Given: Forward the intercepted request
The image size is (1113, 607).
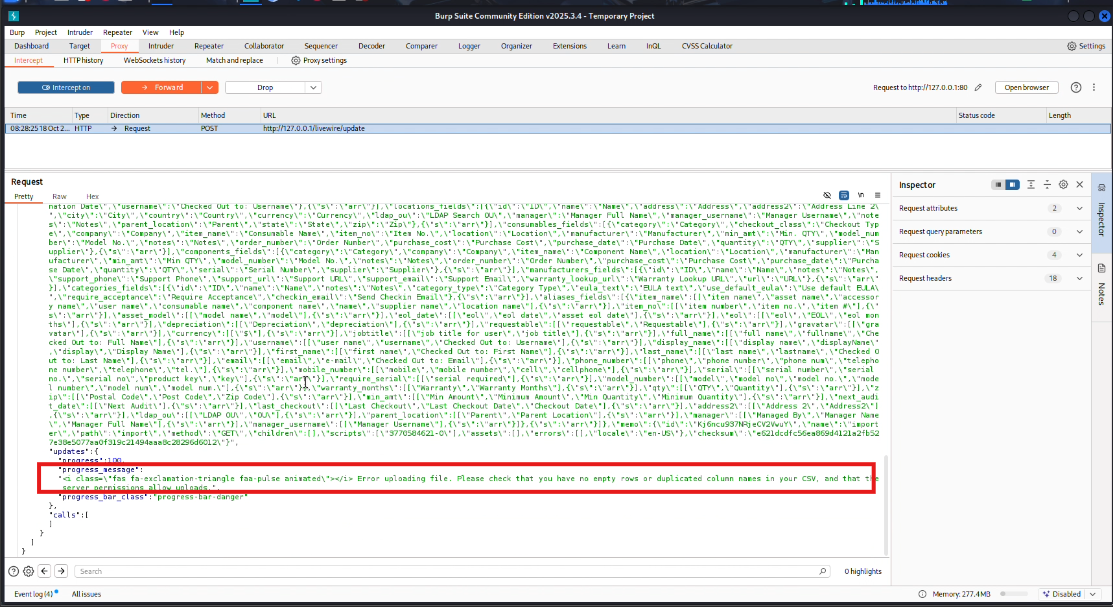Looking at the screenshot, I should click(162, 87).
